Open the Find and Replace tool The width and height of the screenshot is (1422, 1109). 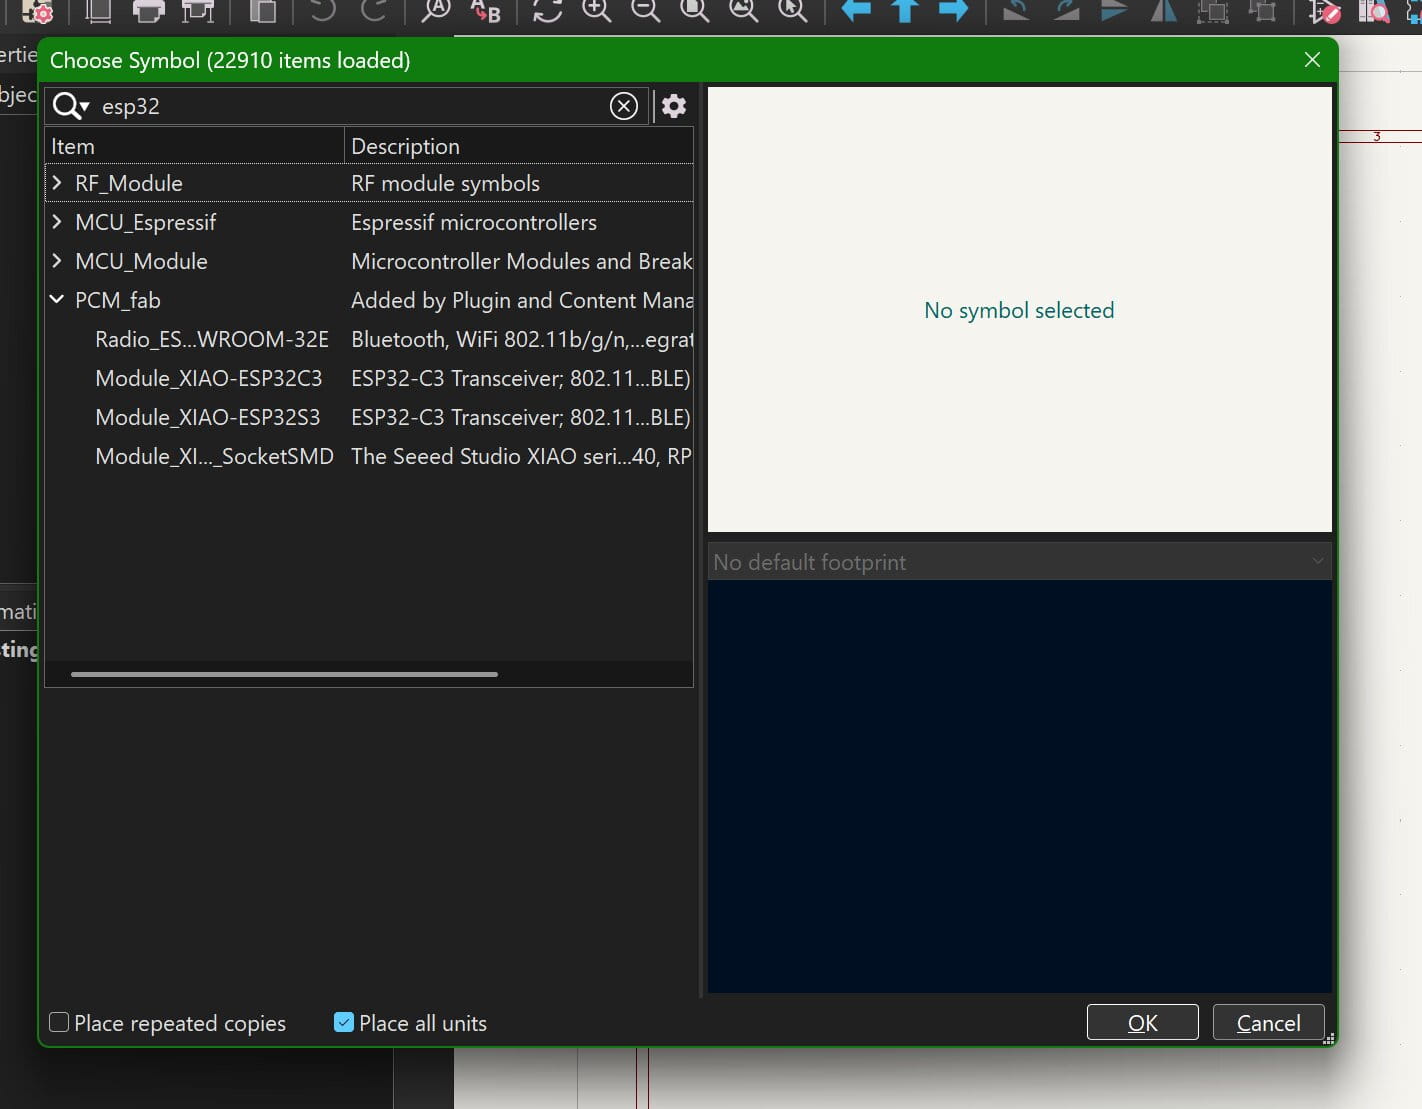pos(486,11)
